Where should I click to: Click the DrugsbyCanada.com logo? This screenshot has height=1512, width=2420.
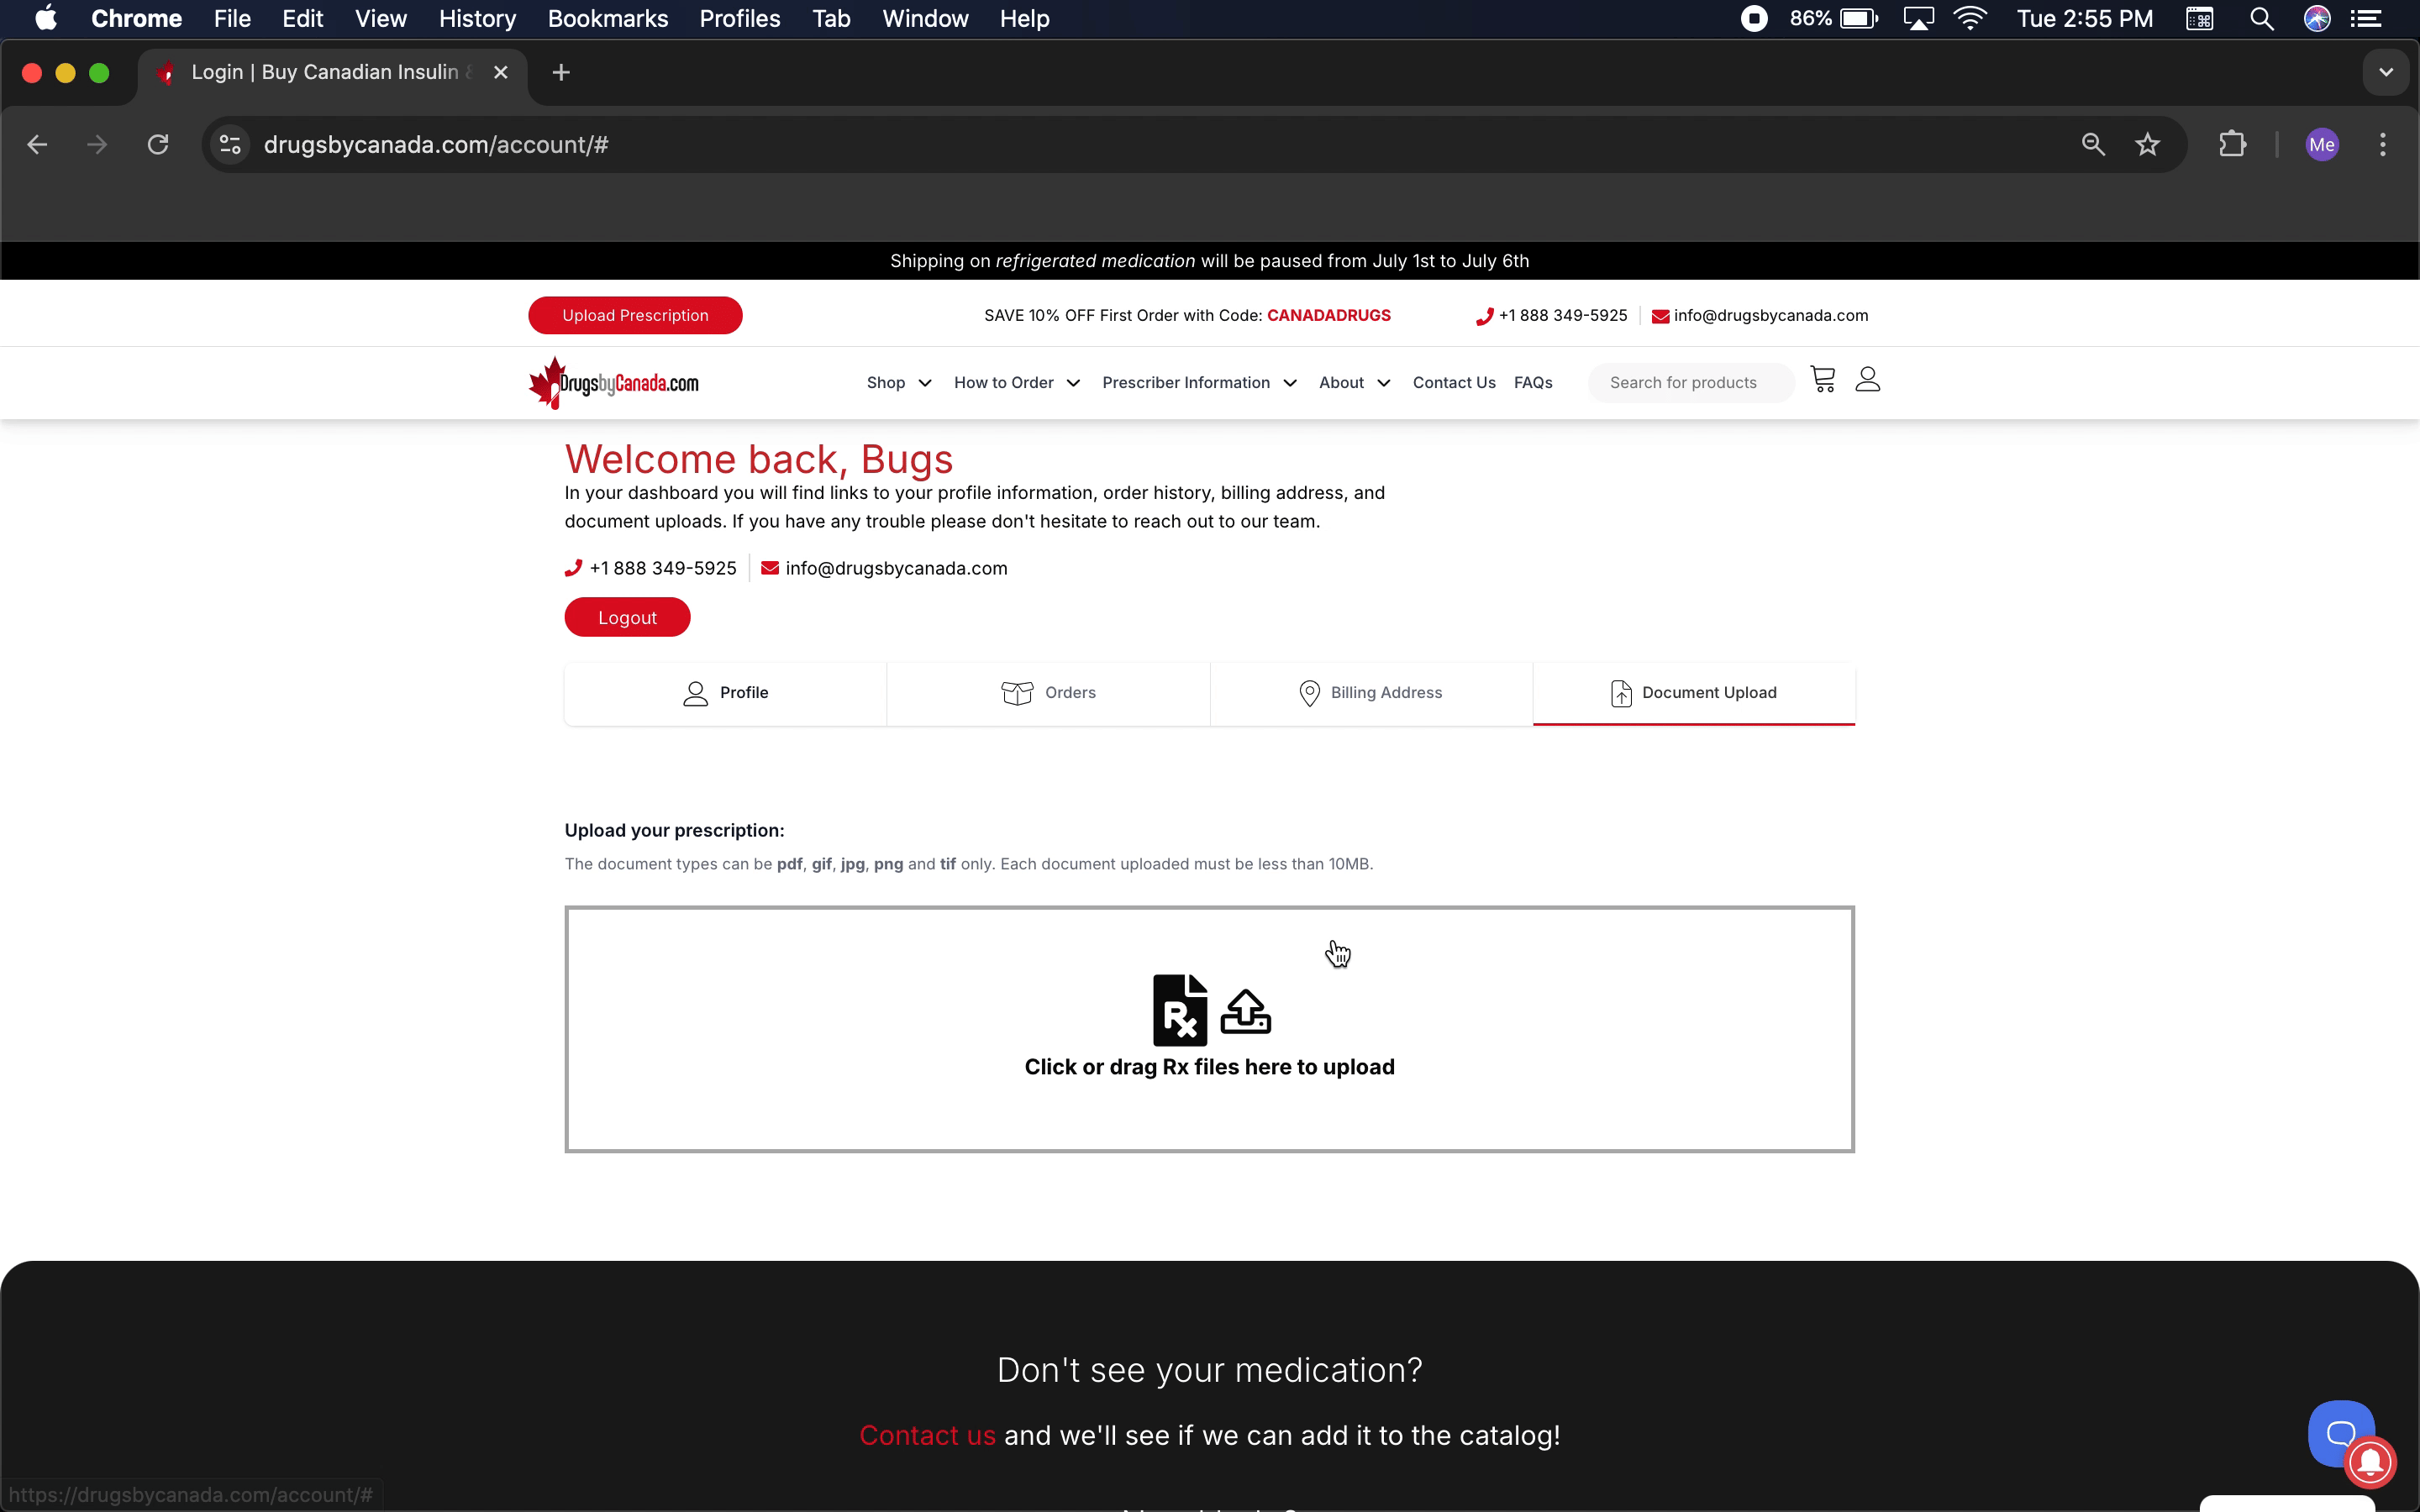614,383
